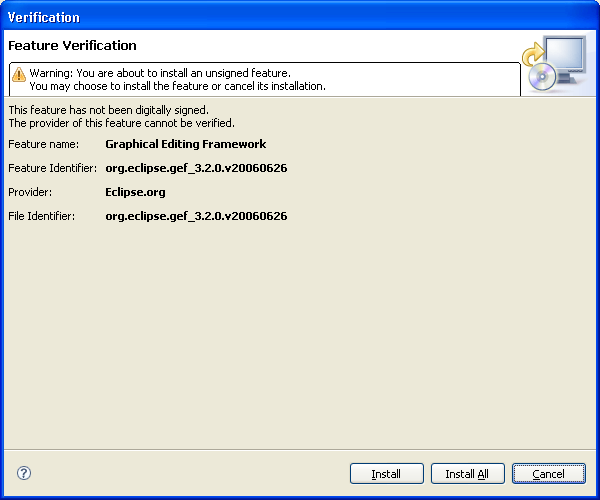
Task: Click the 'Feature Verification' heading
Action: point(72,46)
